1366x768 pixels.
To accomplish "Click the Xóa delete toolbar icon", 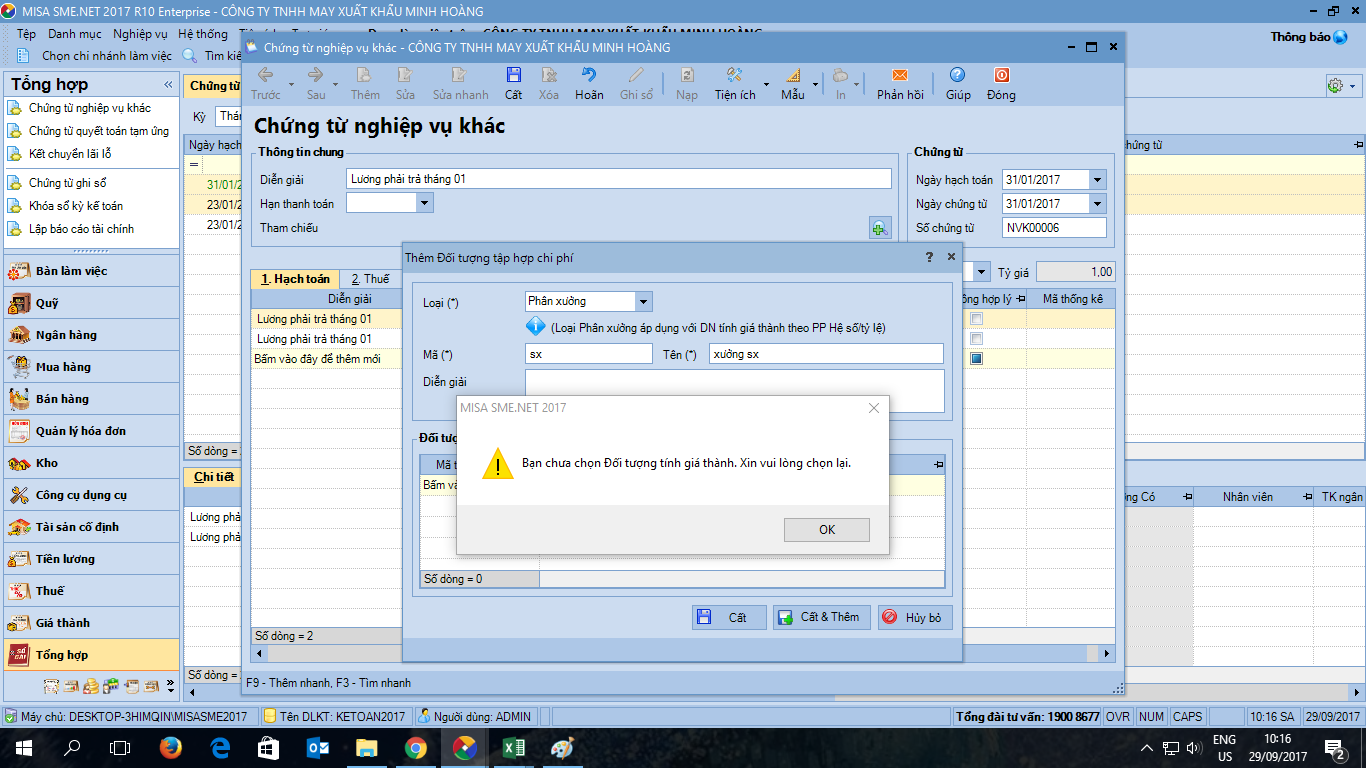I will [x=549, y=75].
